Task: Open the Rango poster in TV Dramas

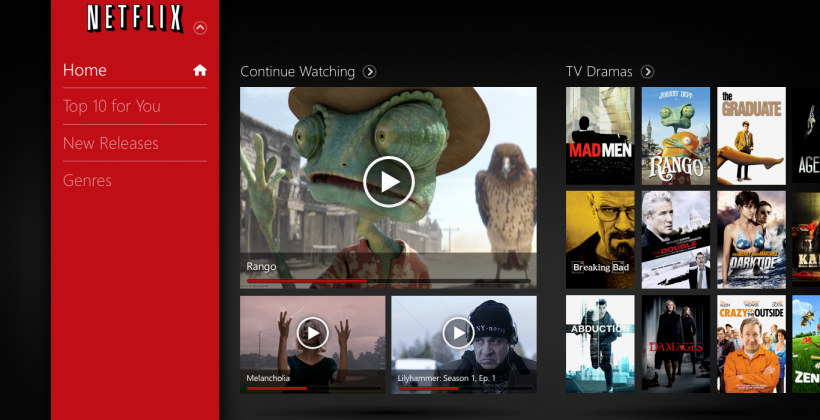Action: point(676,135)
